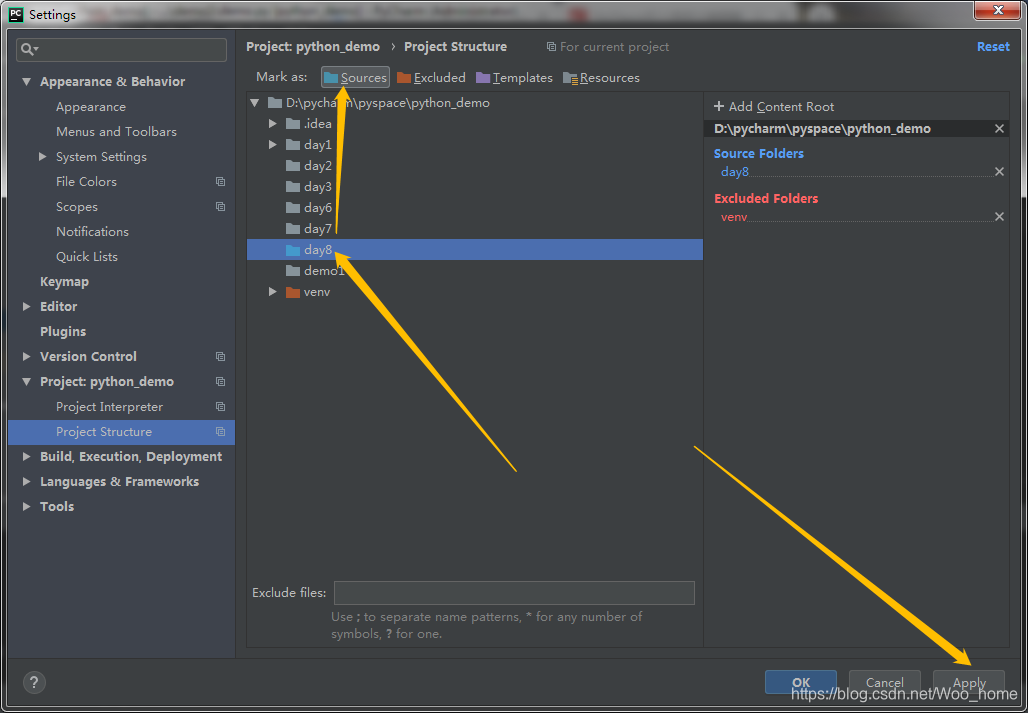Select day6 folder icon in tree
This screenshot has height=713, width=1028.
tap(293, 208)
